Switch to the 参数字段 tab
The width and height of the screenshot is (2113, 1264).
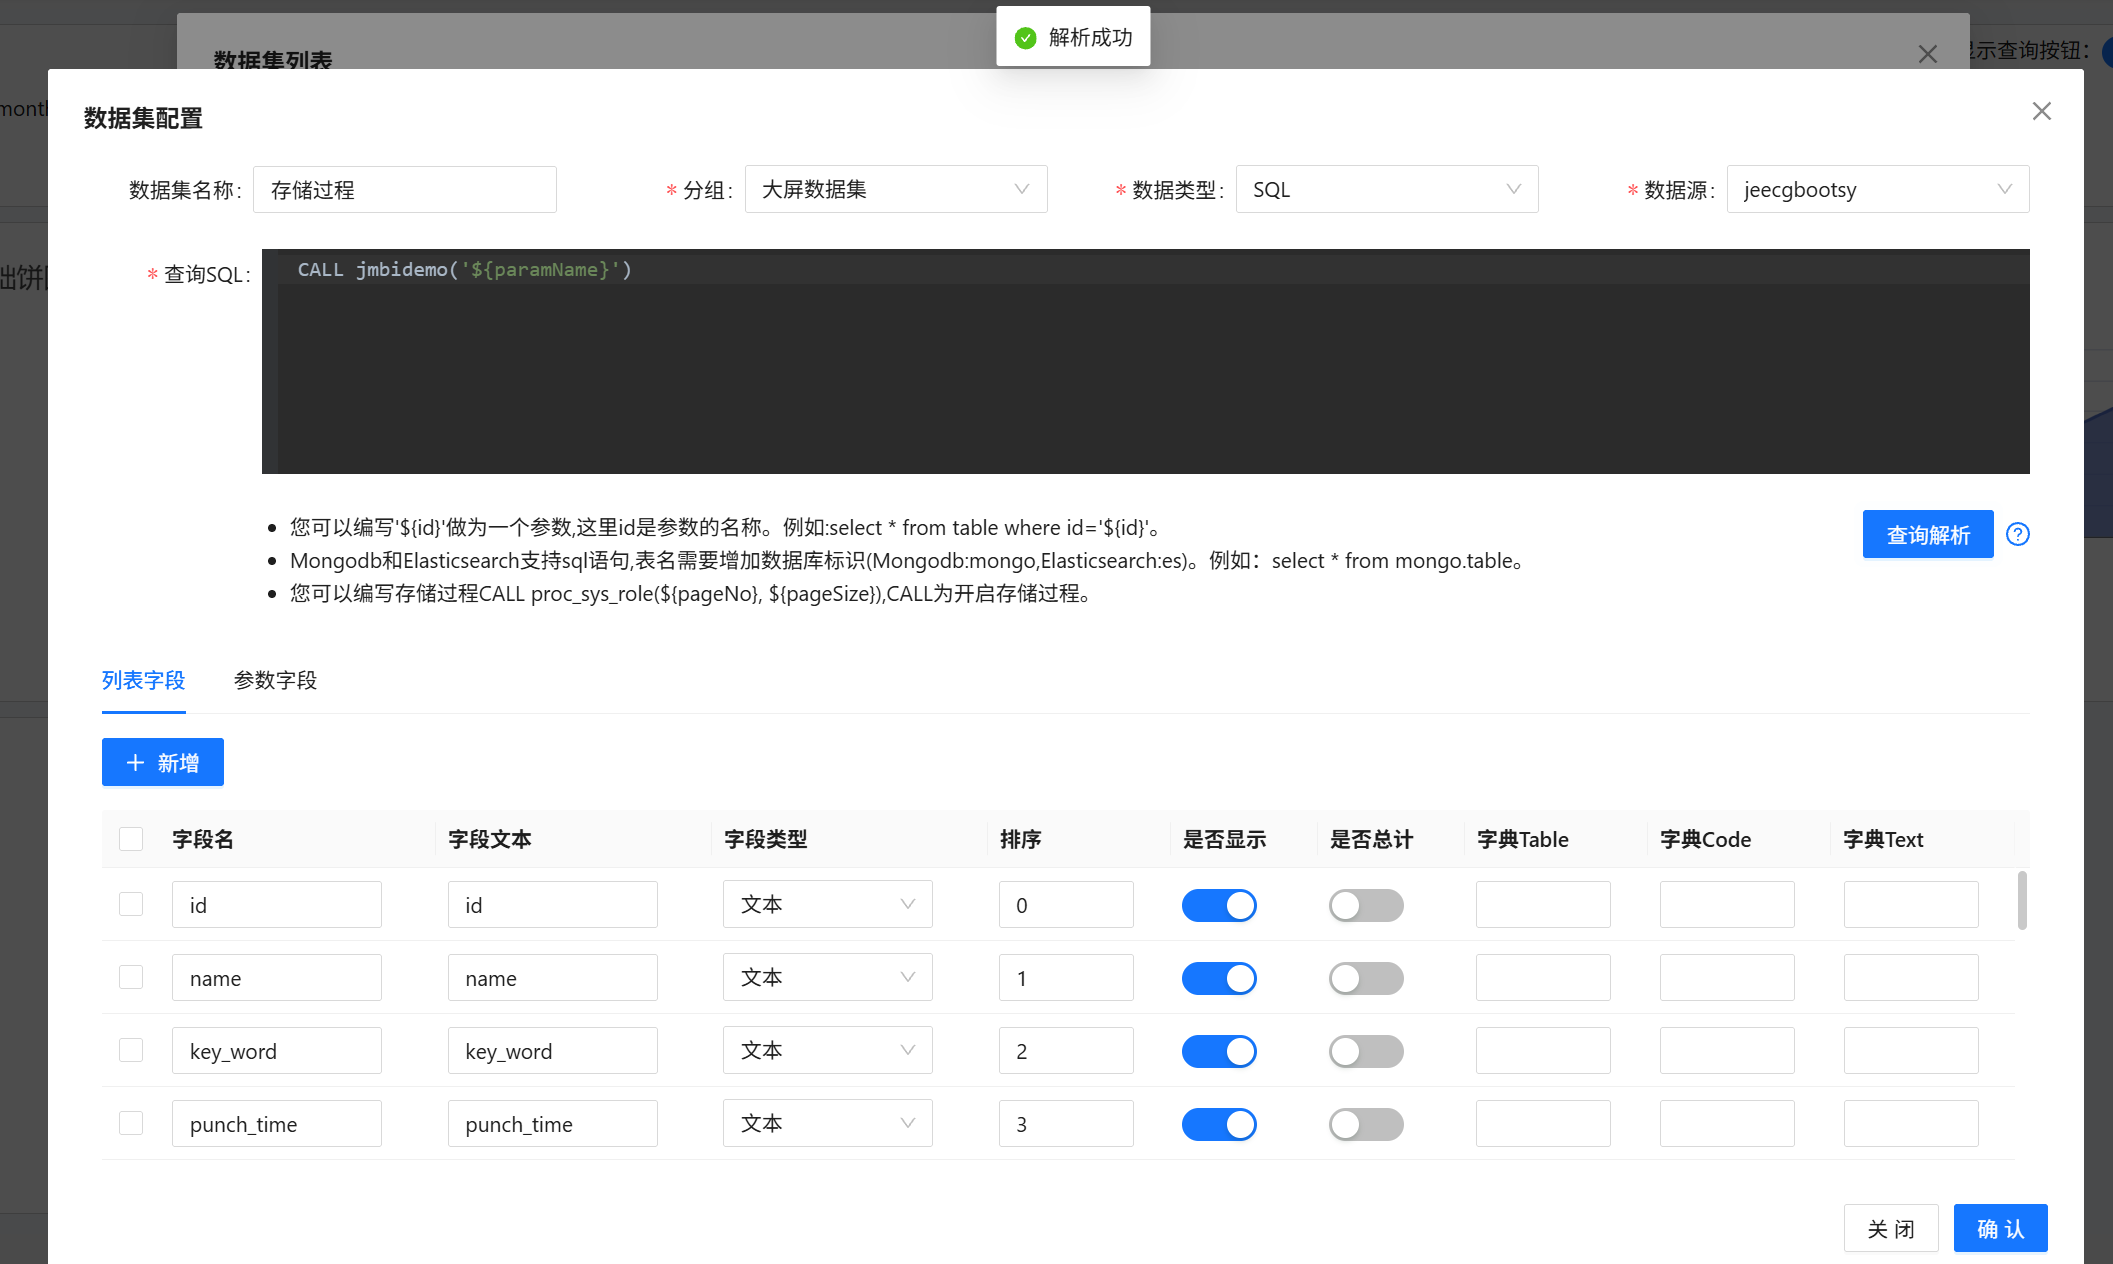[x=275, y=680]
